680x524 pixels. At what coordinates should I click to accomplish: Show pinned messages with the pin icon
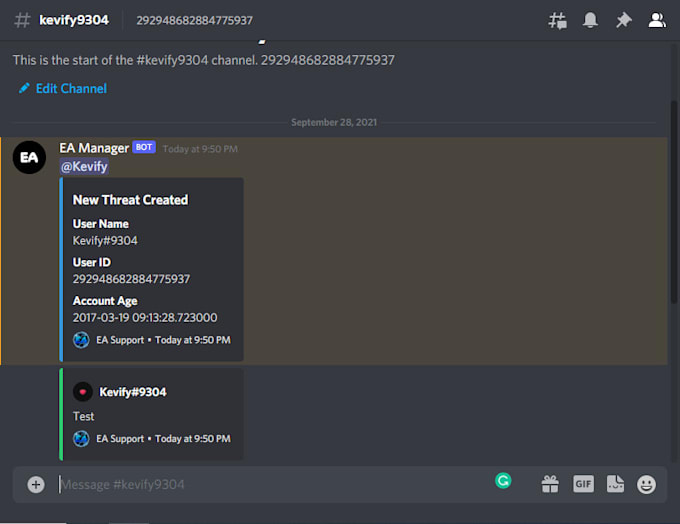click(x=624, y=20)
